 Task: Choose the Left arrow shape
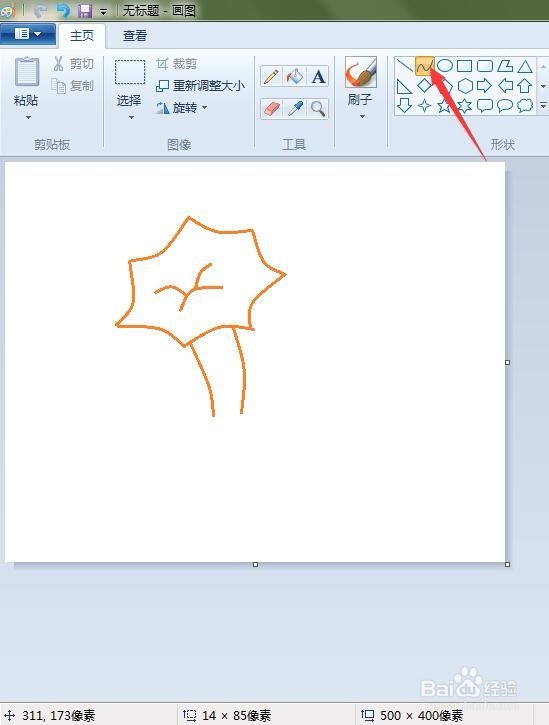click(505, 86)
